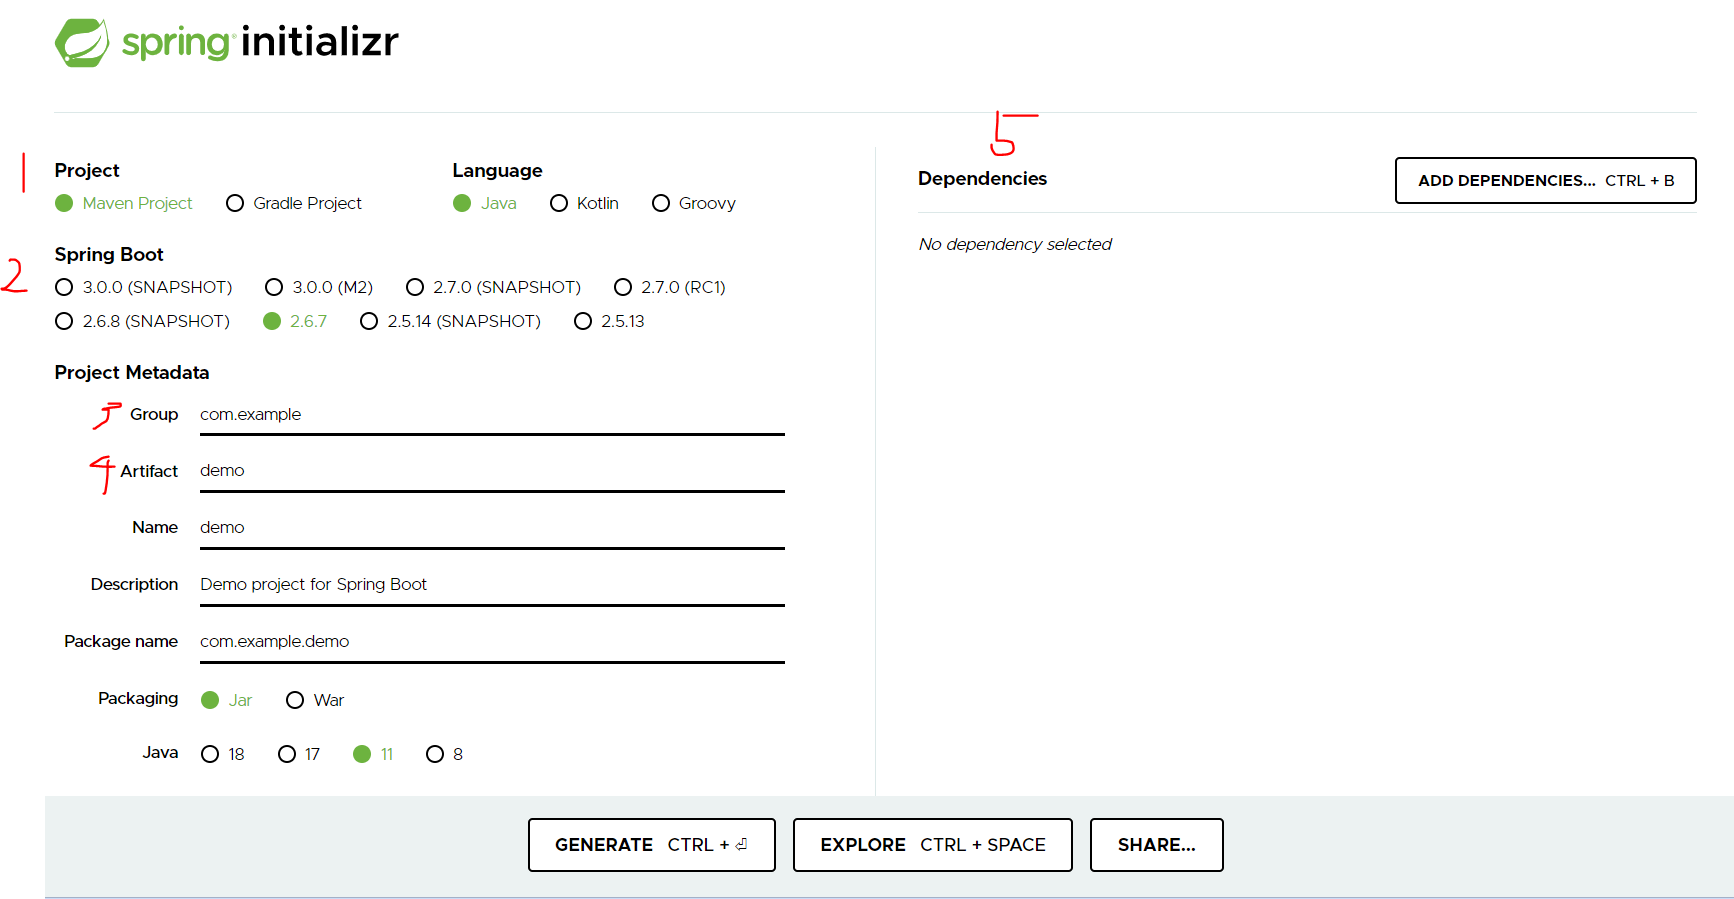
Task: Open the Add Dependencies dialog
Action: (x=1545, y=181)
